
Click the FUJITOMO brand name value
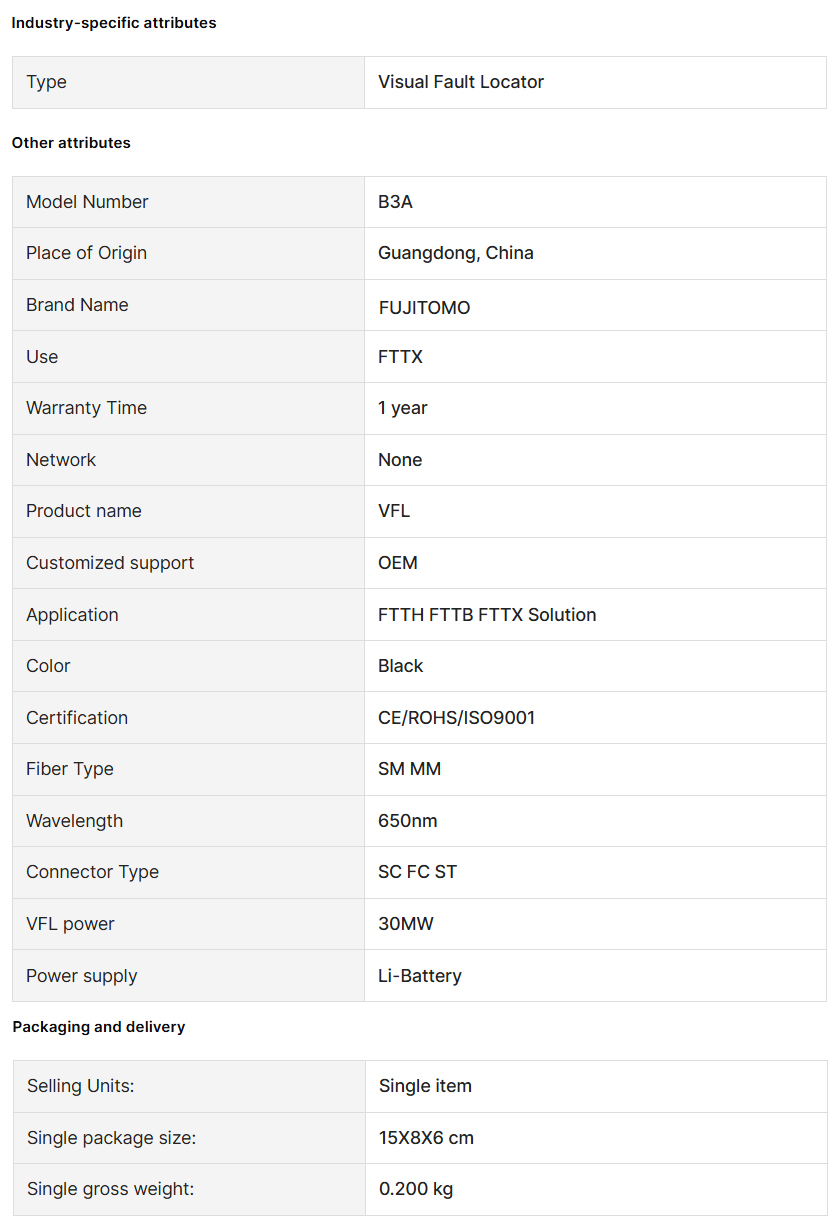[424, 308]
